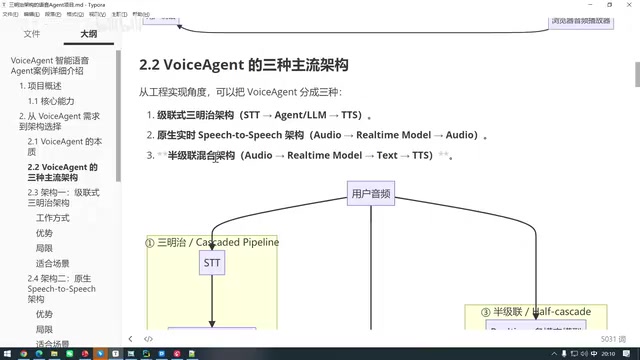
Task: Jump to outline item 2.1 VoiceAgent 的本质
Action: [64, 147]
